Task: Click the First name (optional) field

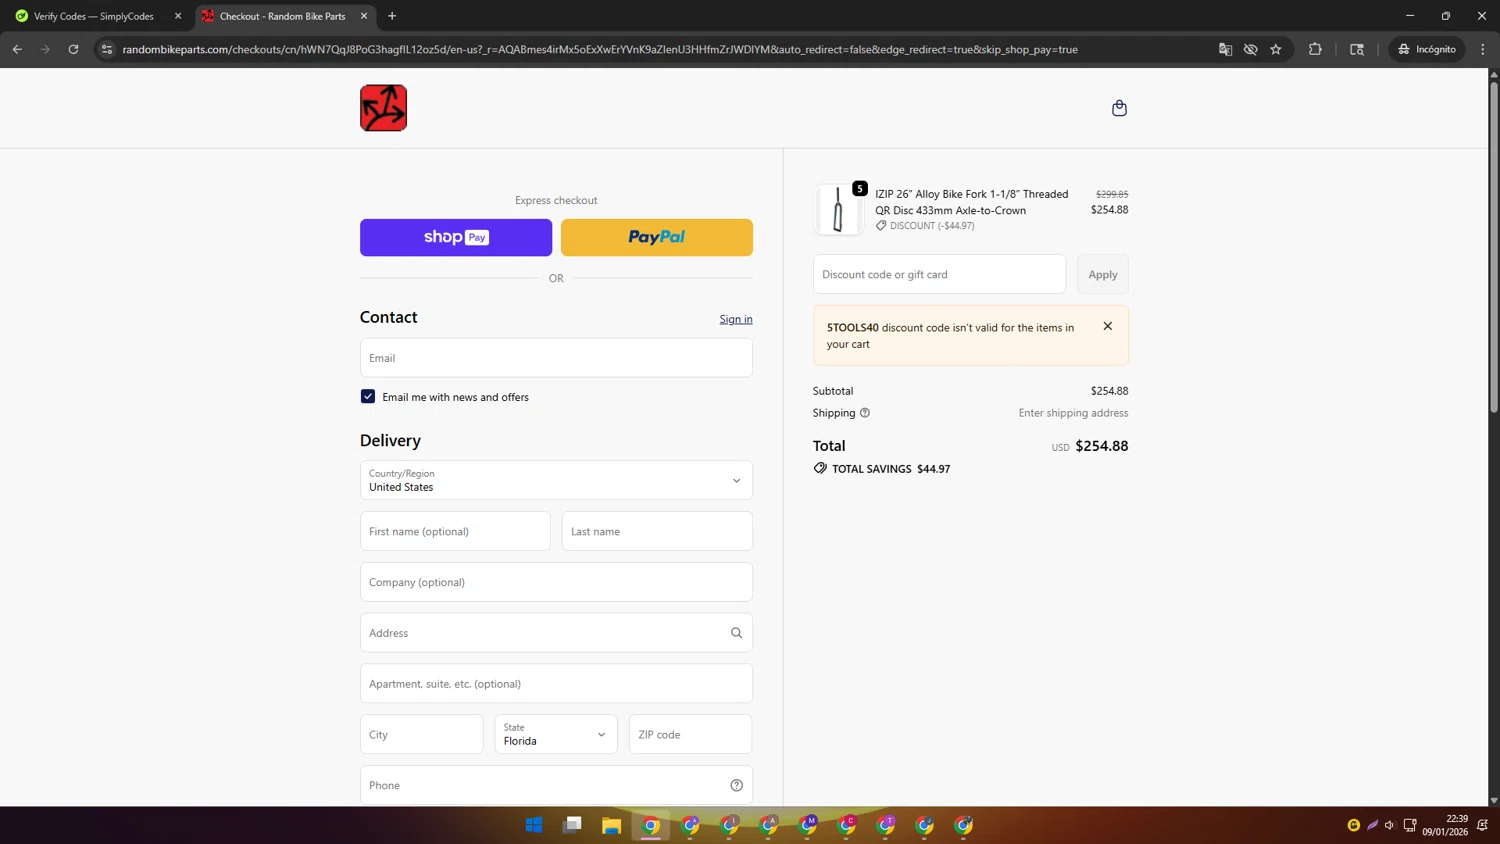Action: click(x=455, y=531)
